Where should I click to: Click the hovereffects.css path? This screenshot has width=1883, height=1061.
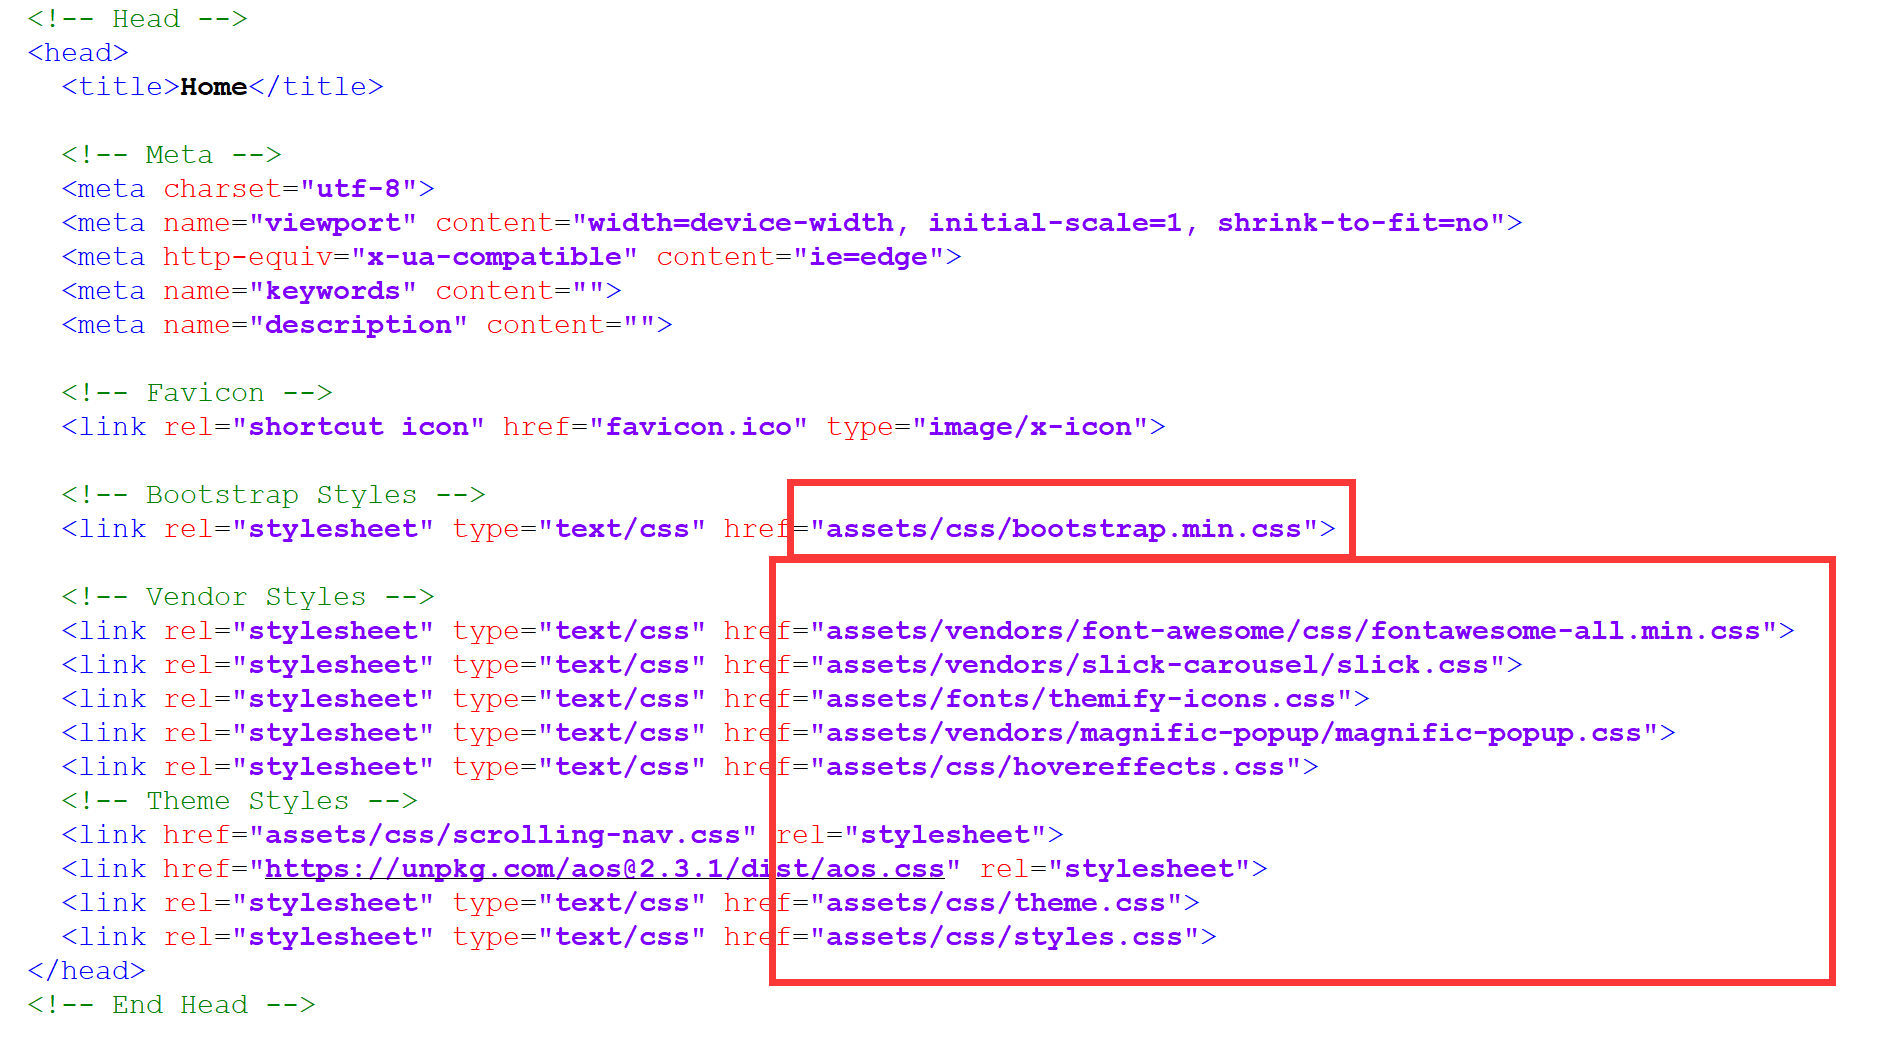(x=1054, y=767)
